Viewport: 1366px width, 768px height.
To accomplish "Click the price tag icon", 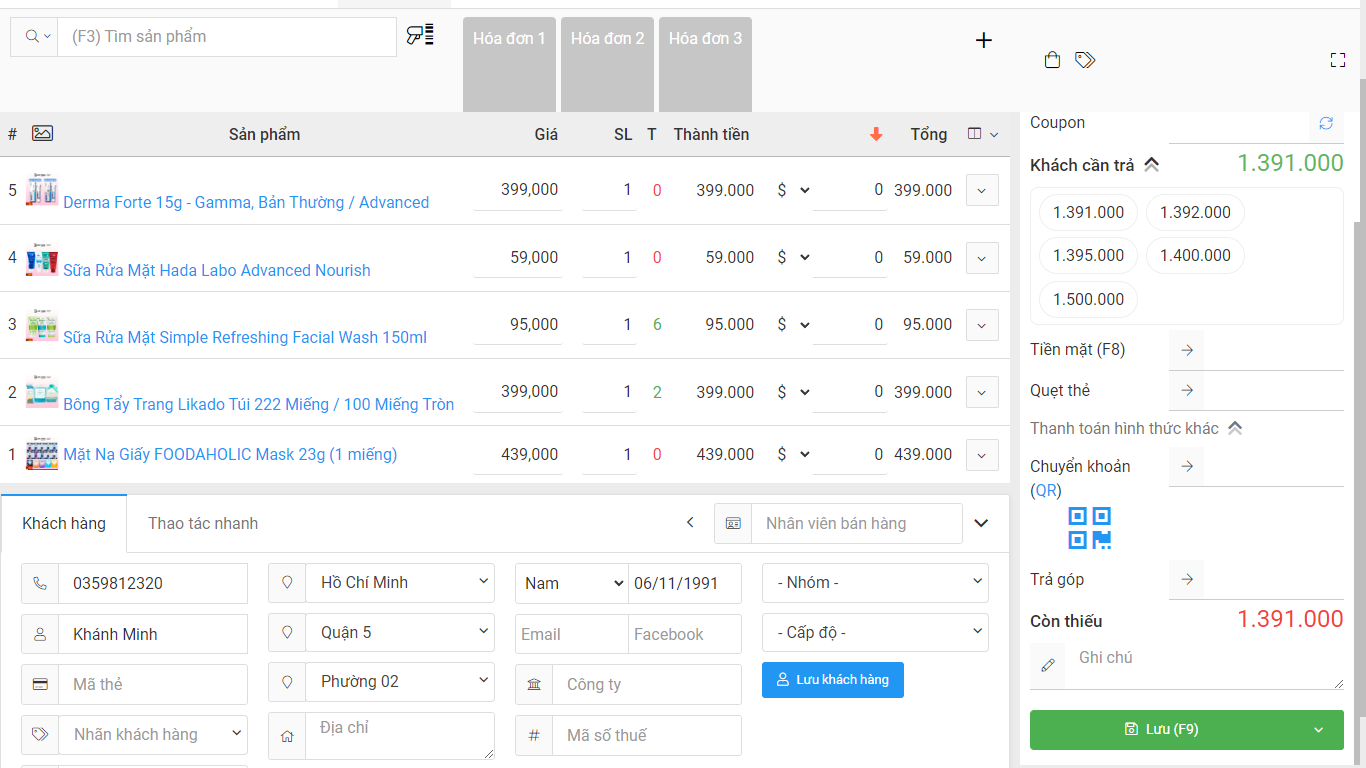I will pos(1085,60).
